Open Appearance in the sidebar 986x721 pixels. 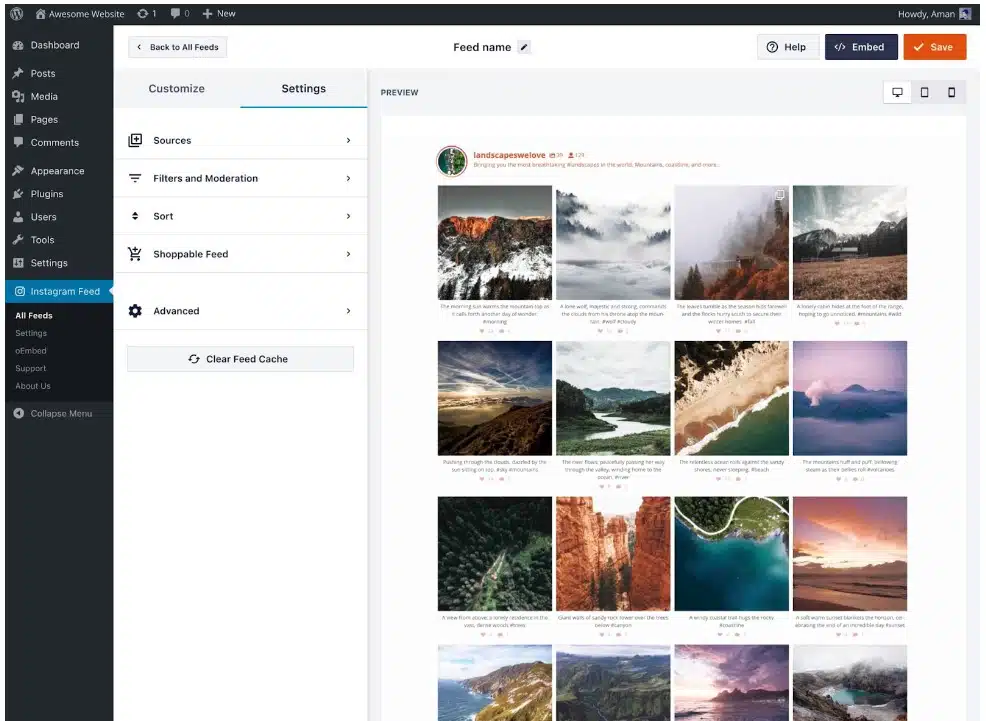57,171
